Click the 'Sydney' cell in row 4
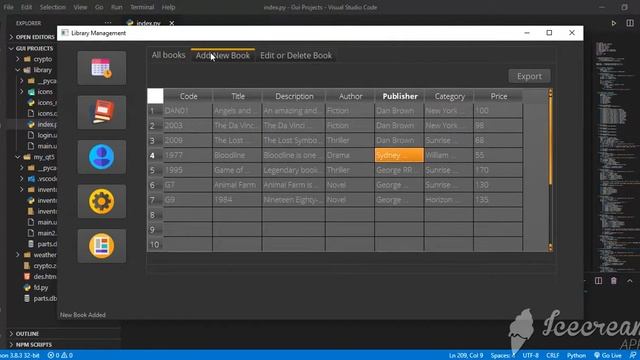Screen dimensions: 640x360 click(x=399, y=155)
